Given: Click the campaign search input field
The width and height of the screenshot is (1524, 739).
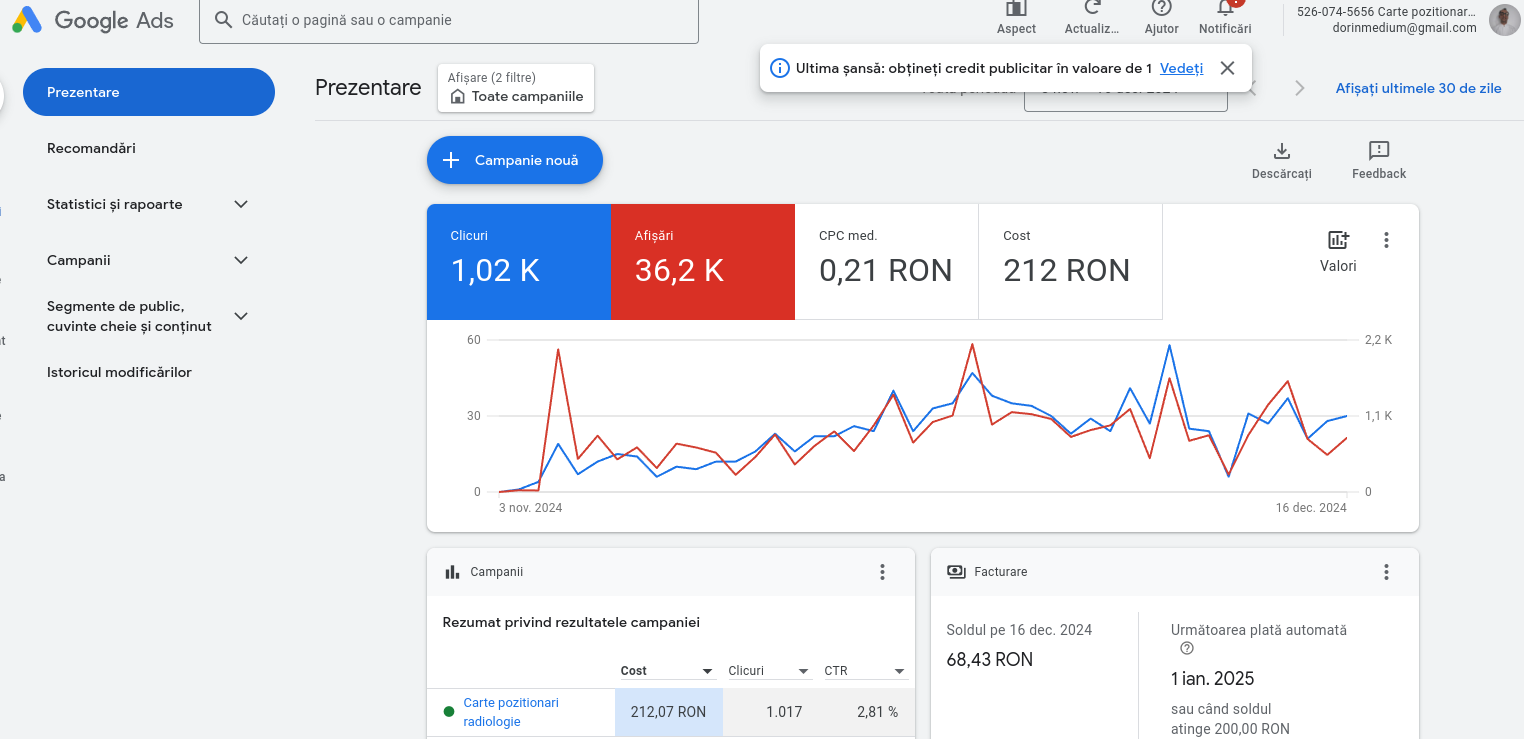Looking at the screenshot, I should click(460, 20).
